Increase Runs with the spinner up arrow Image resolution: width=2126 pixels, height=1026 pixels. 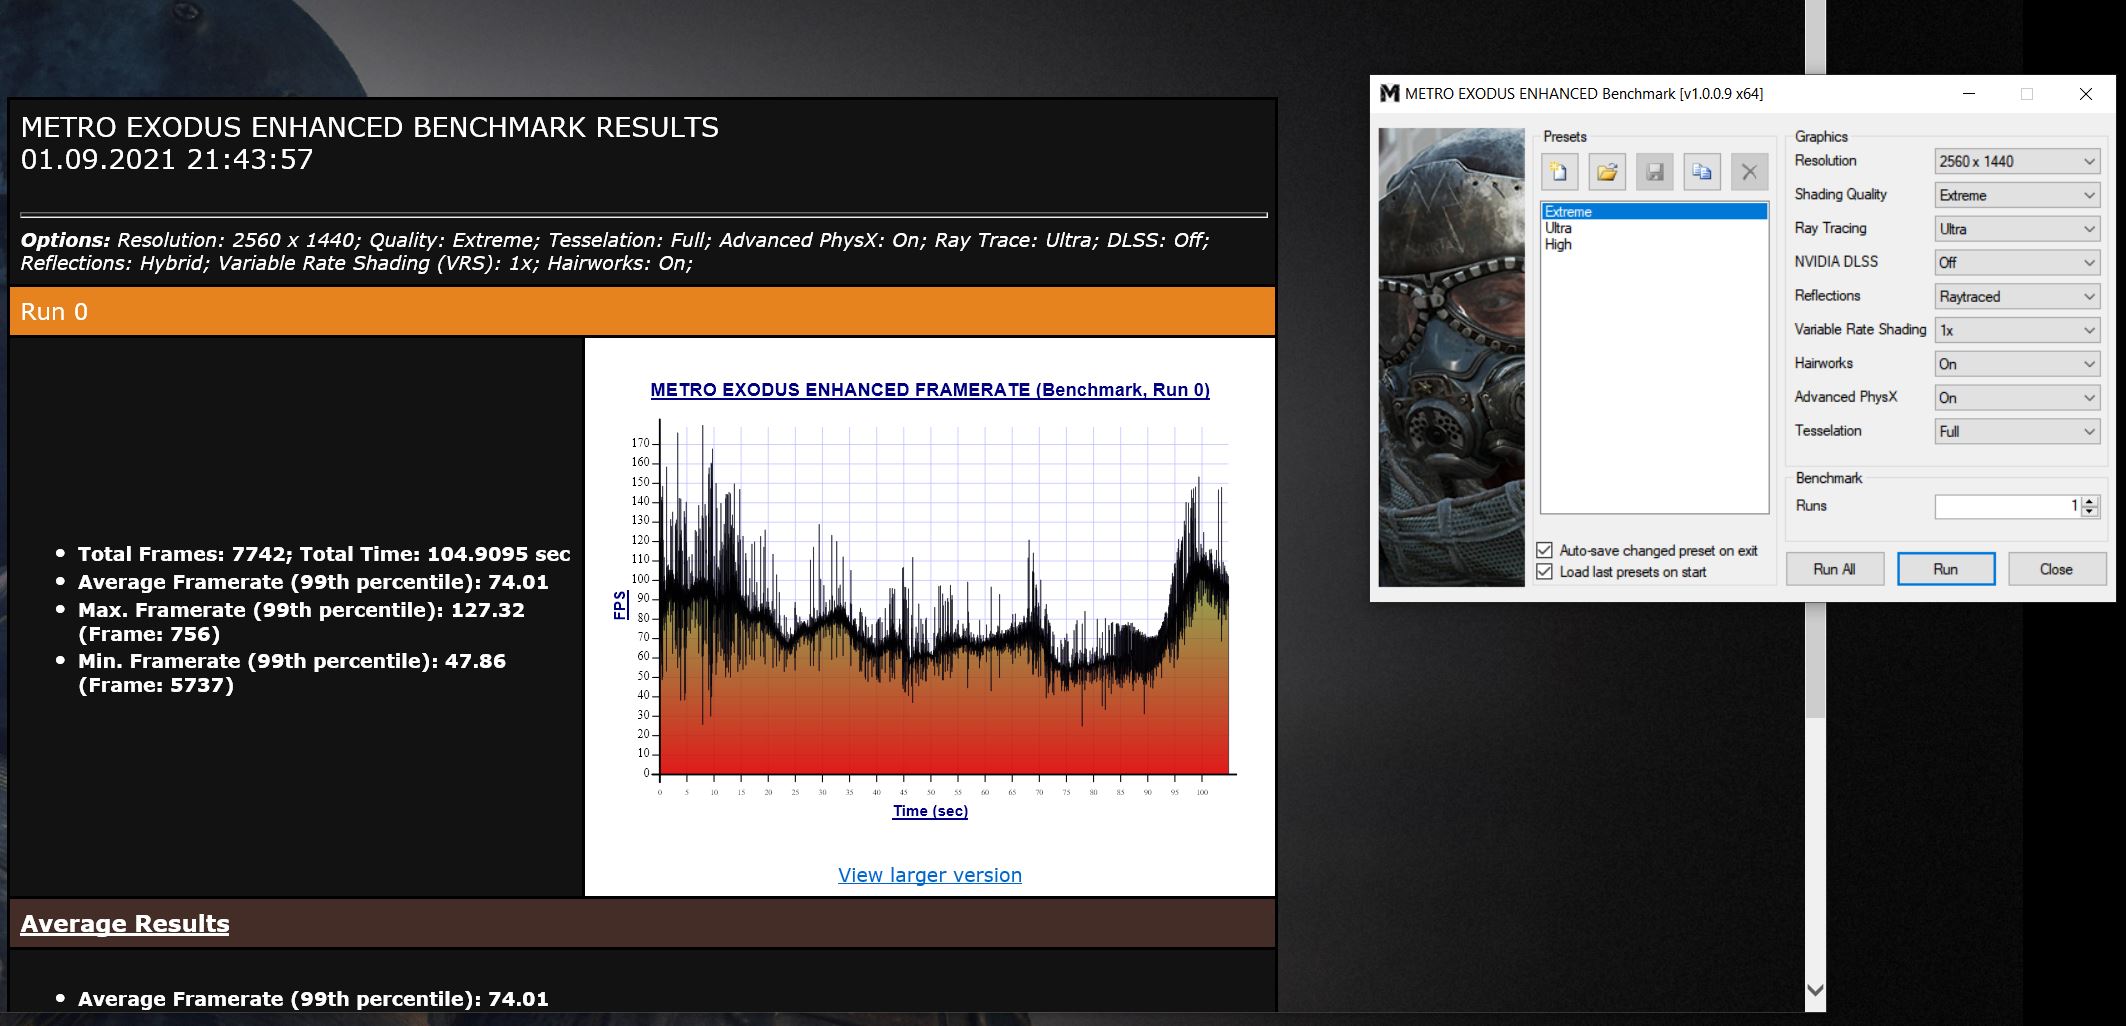coord(2090,501)
